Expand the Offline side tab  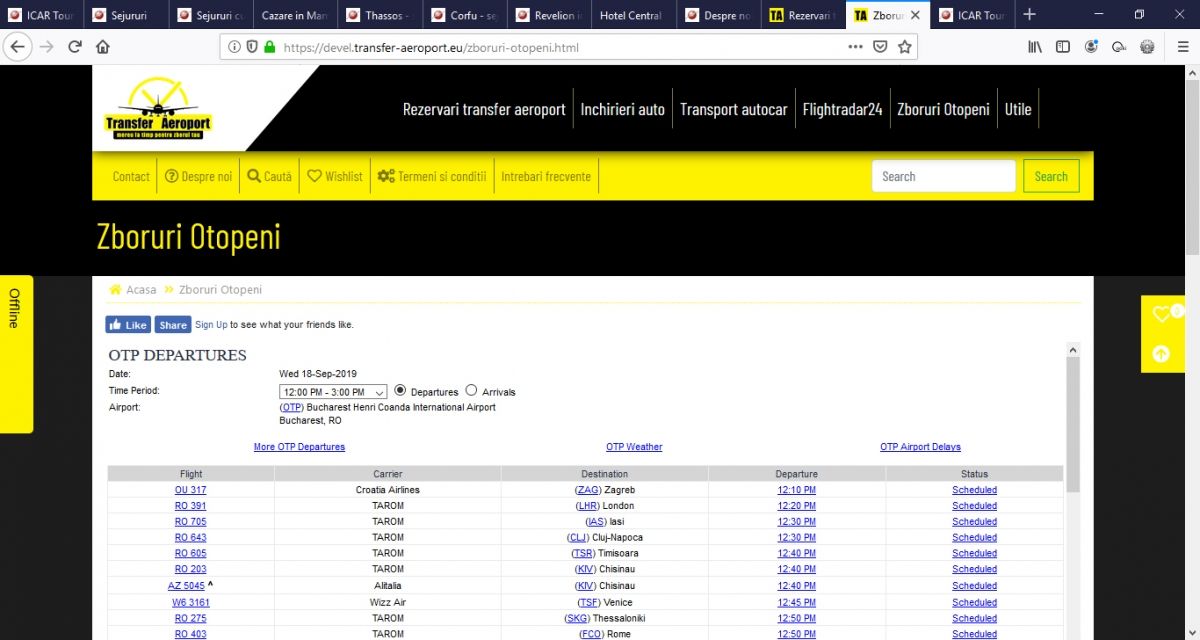coord(15,352)
